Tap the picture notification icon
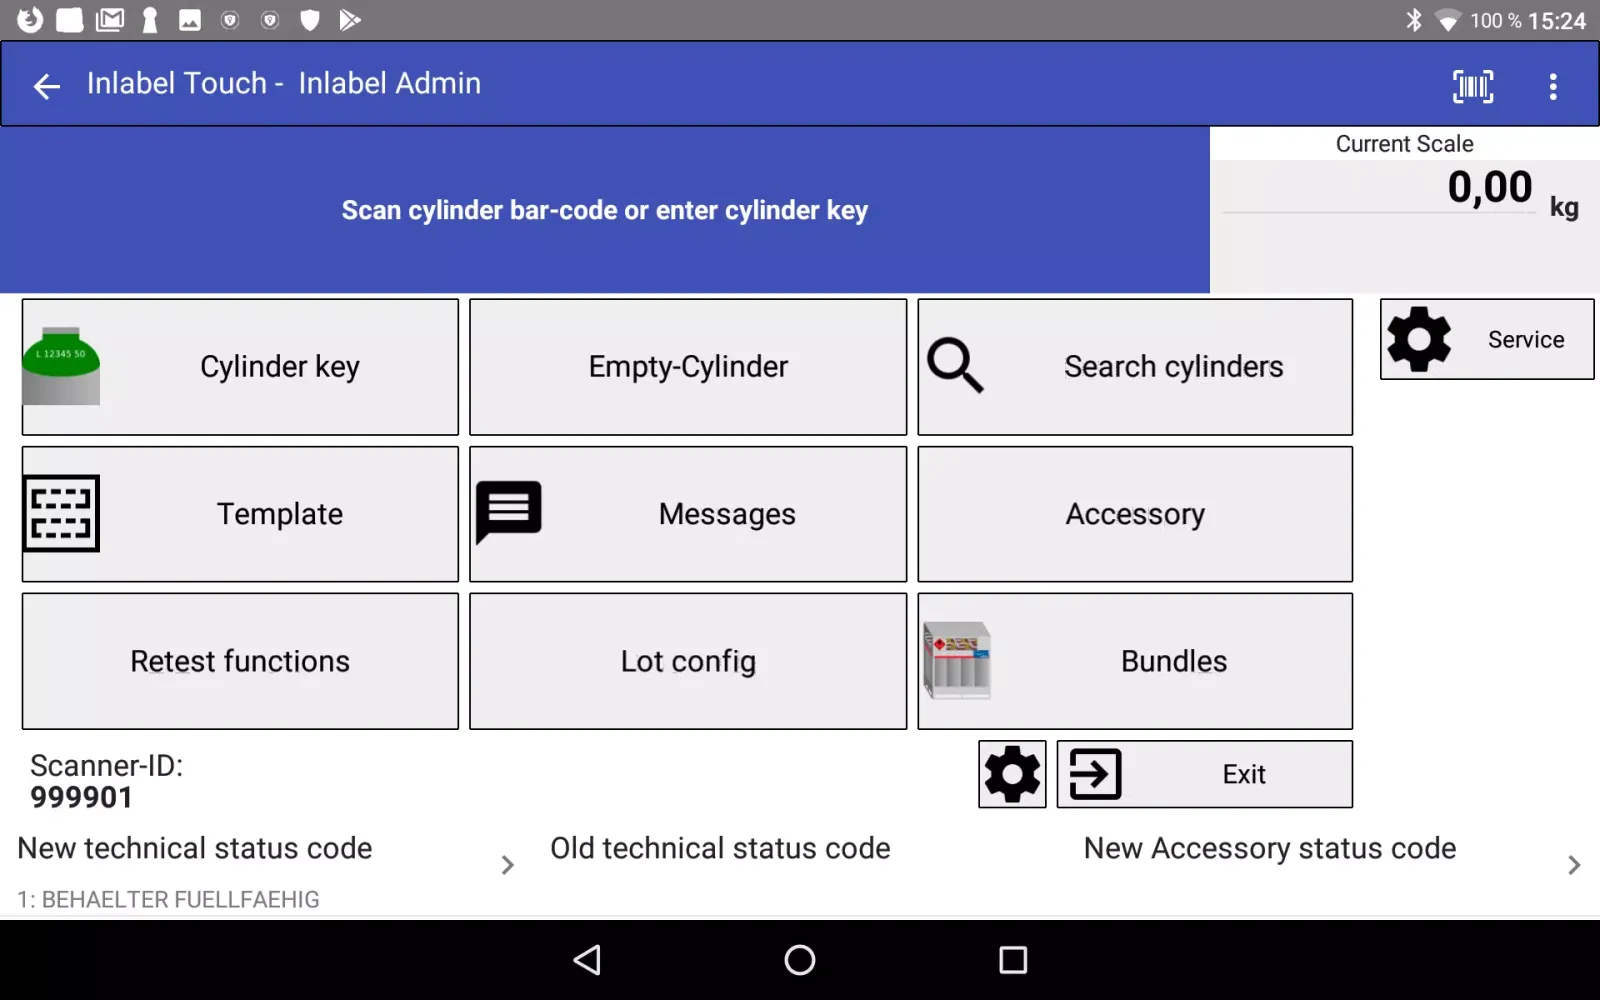The width and height of the screenshot is (1600, 1000). pos(190,20)
